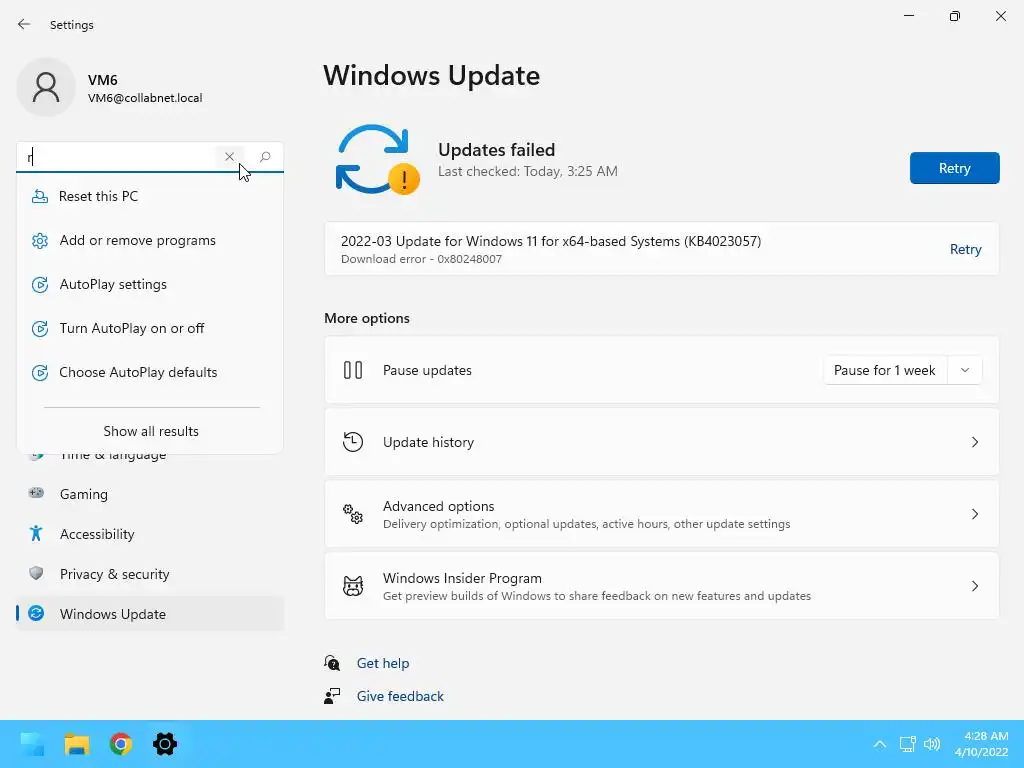Click the Privacy shield icon

(x=36, y=573)
